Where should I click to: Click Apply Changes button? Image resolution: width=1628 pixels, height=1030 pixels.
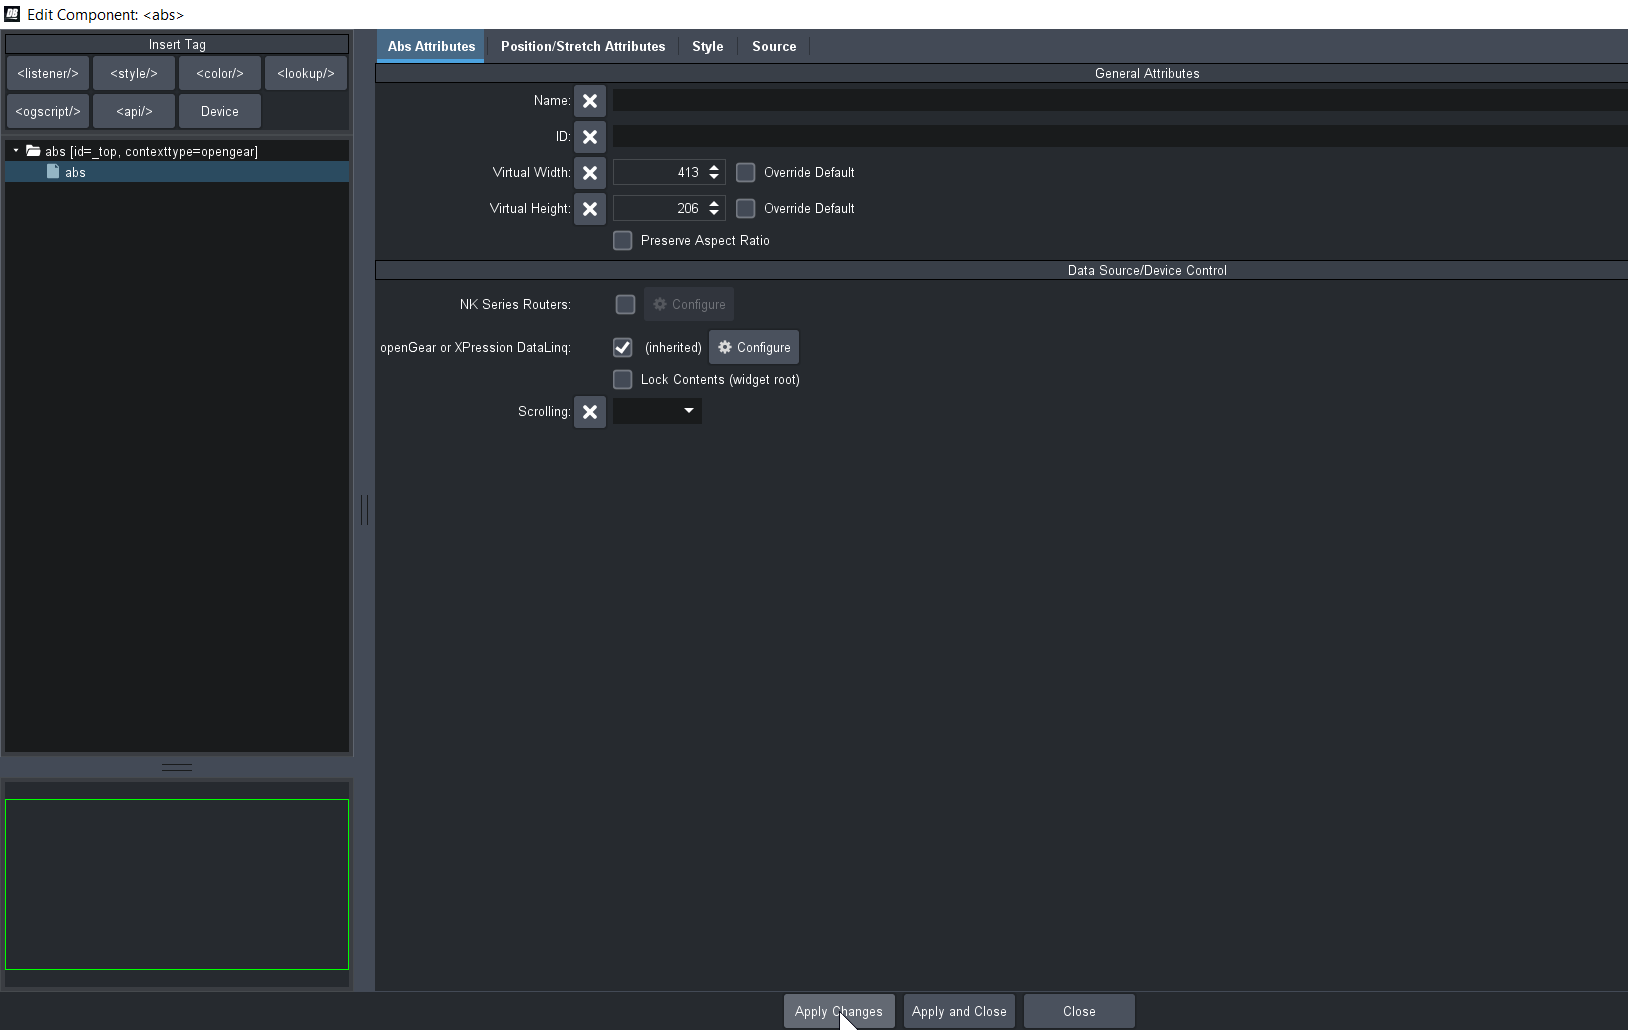839,1012
